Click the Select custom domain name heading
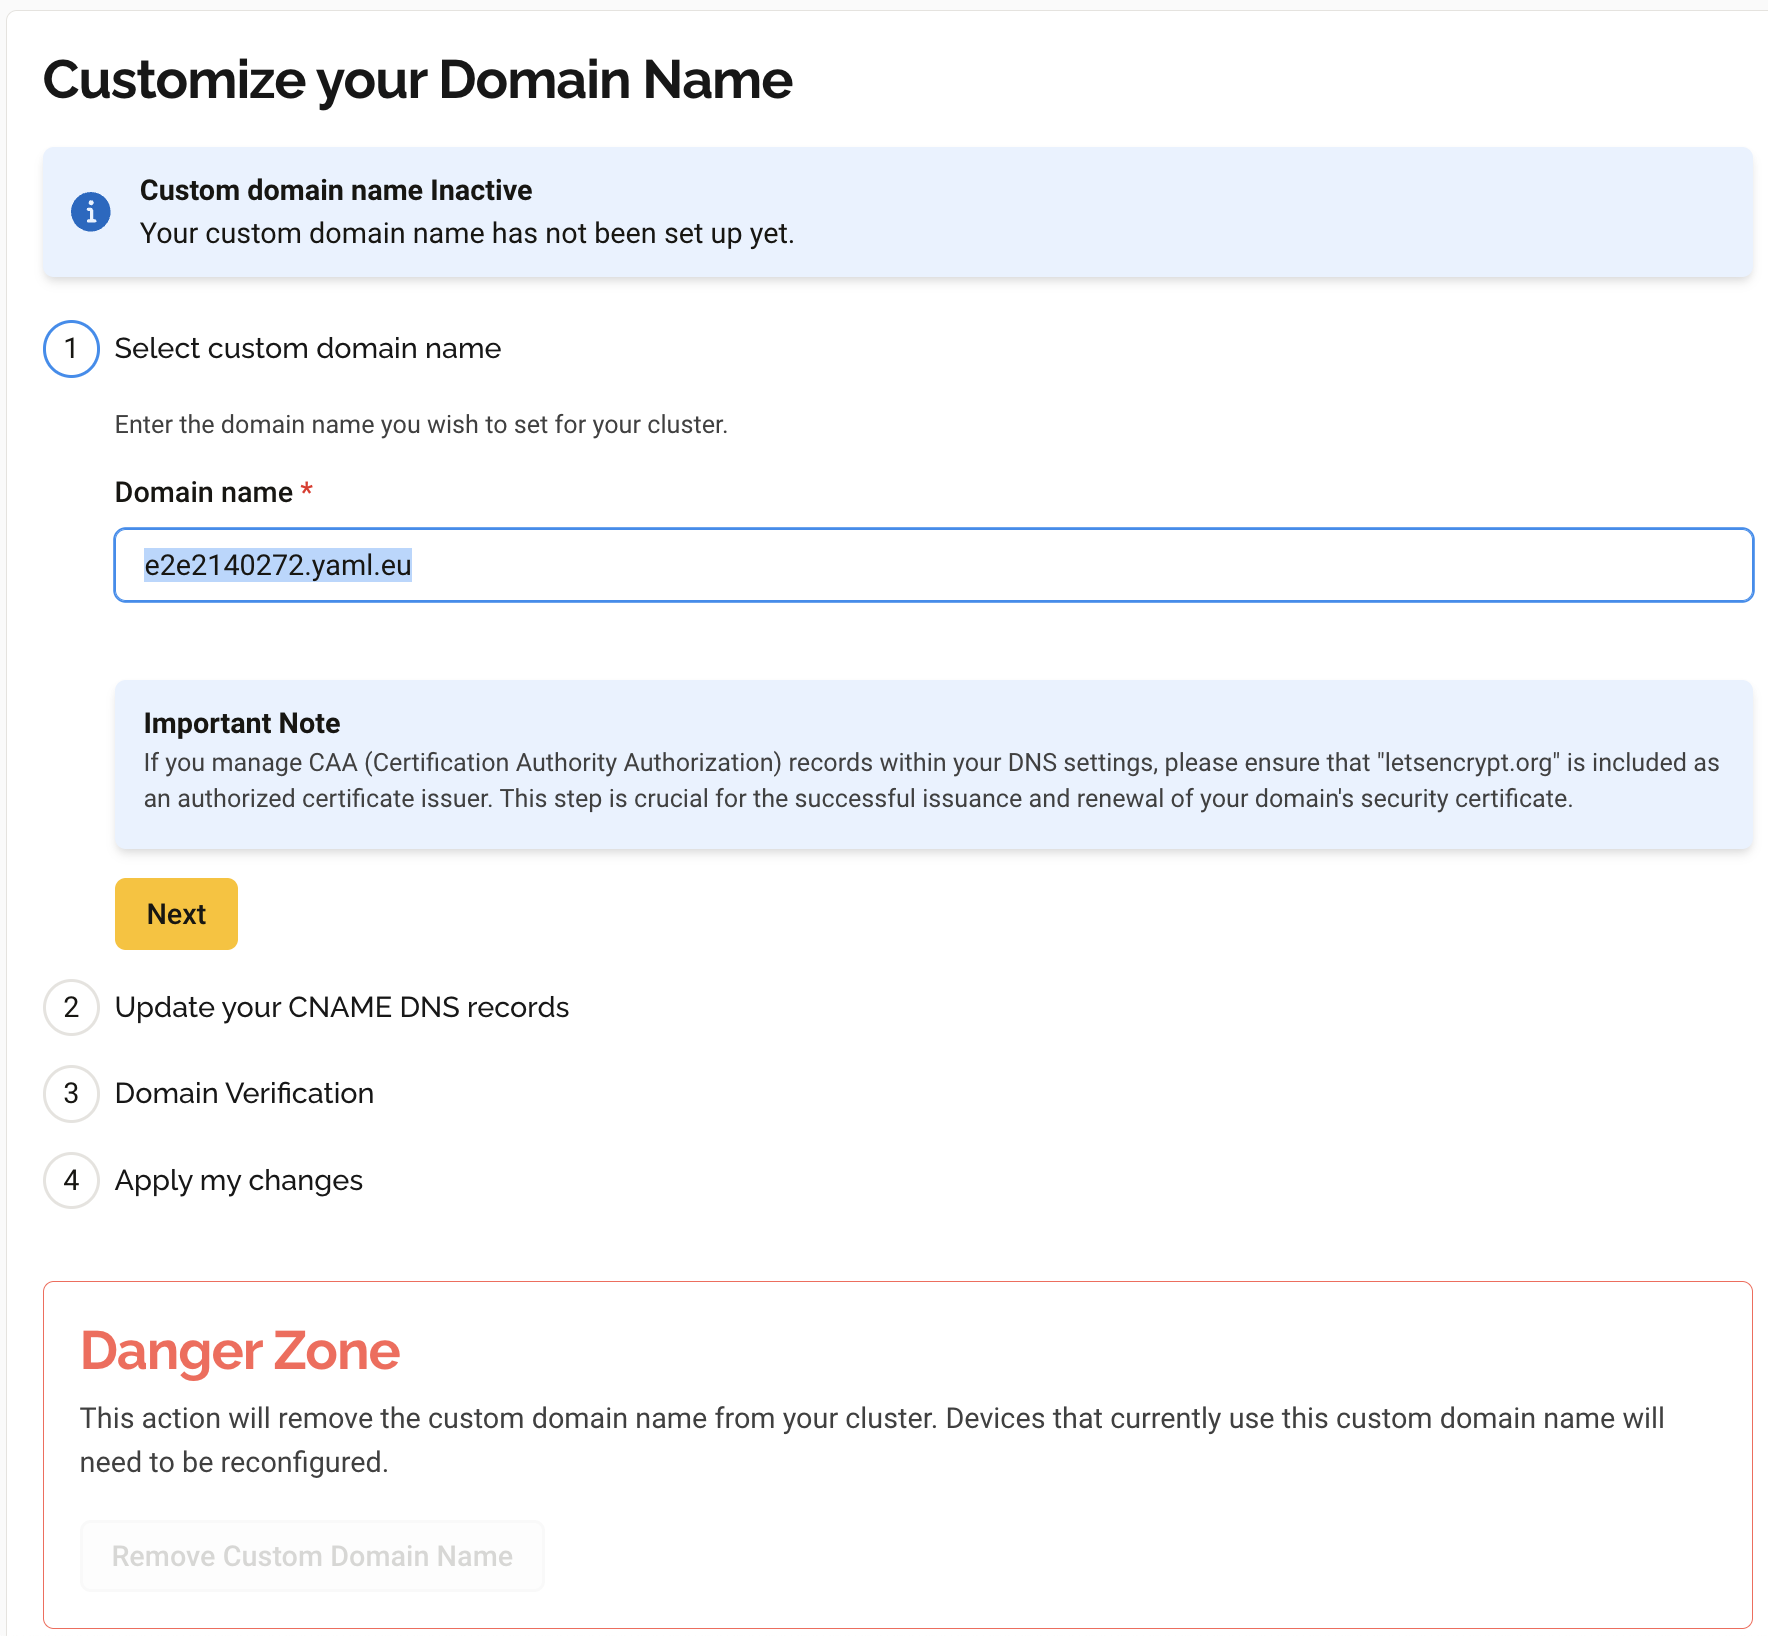 (308, 348)
